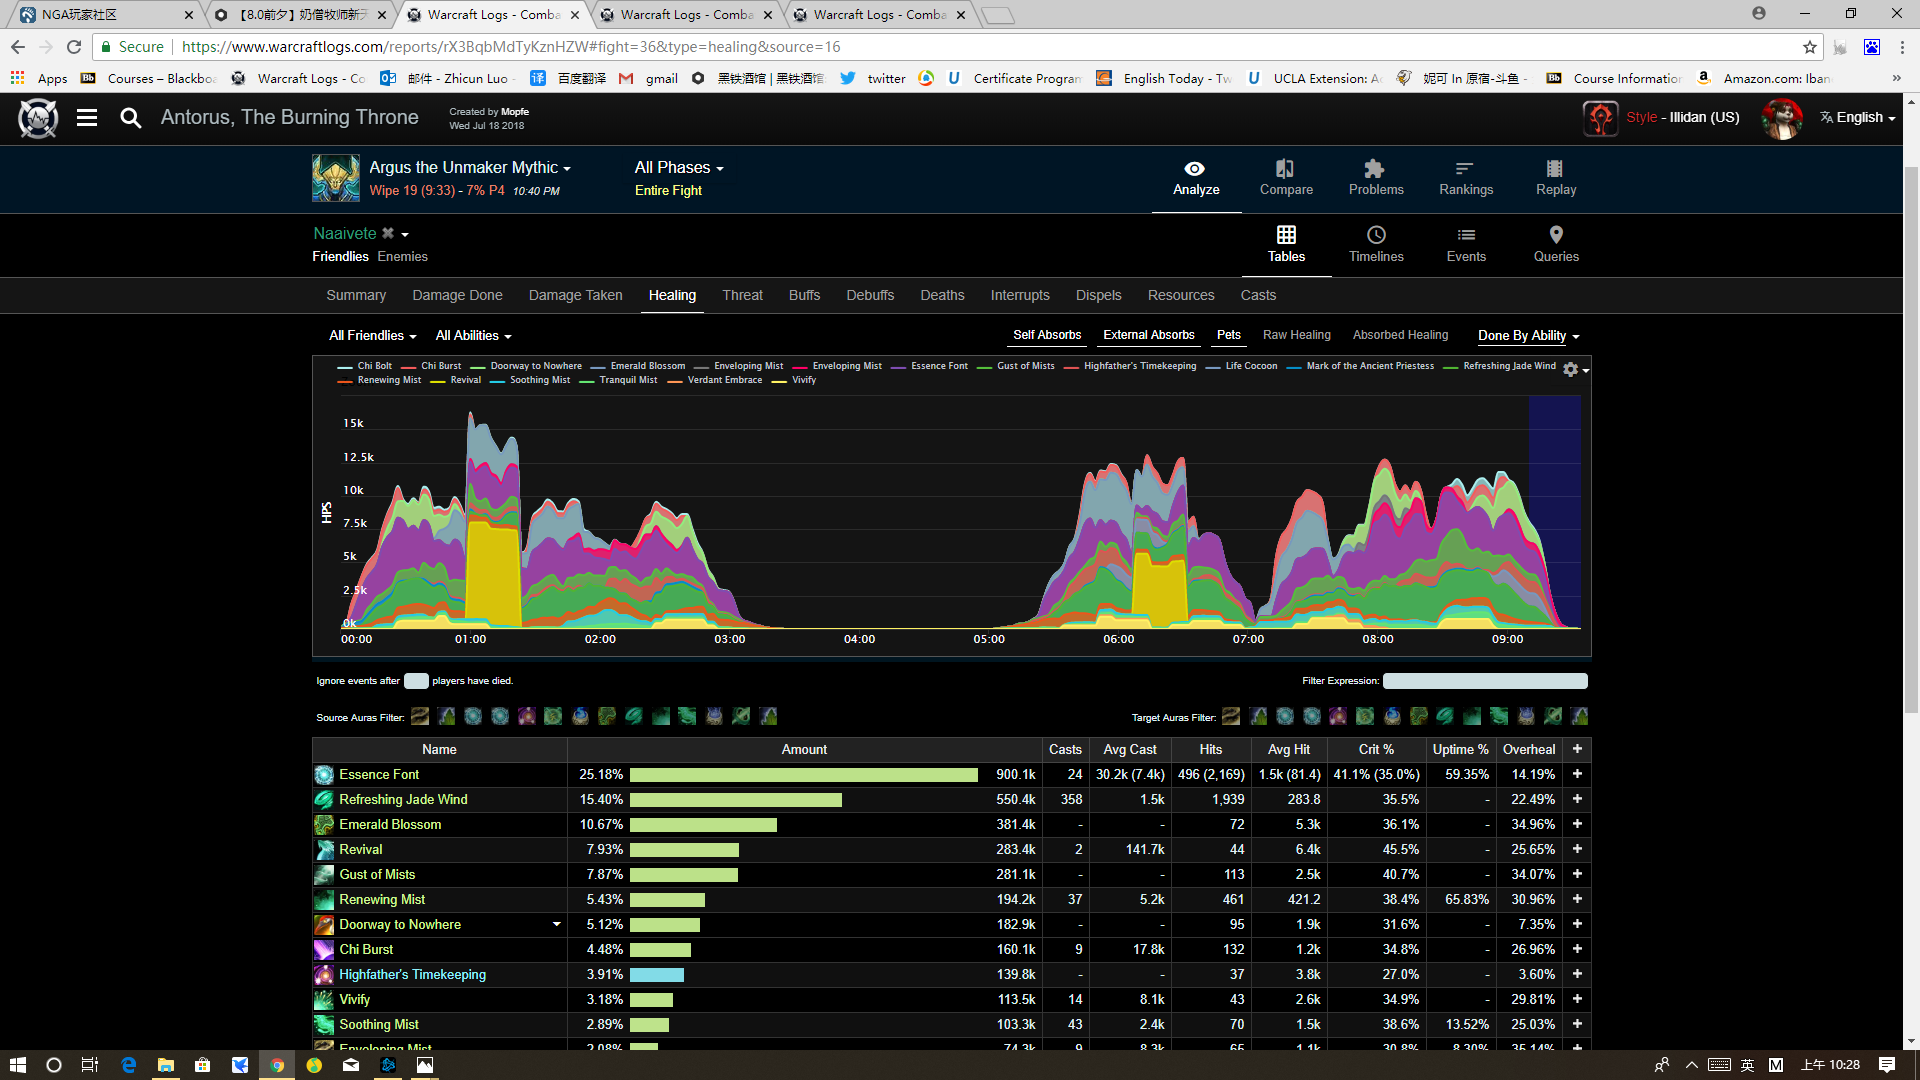Open the Summary tab

(x=356, y=295)
